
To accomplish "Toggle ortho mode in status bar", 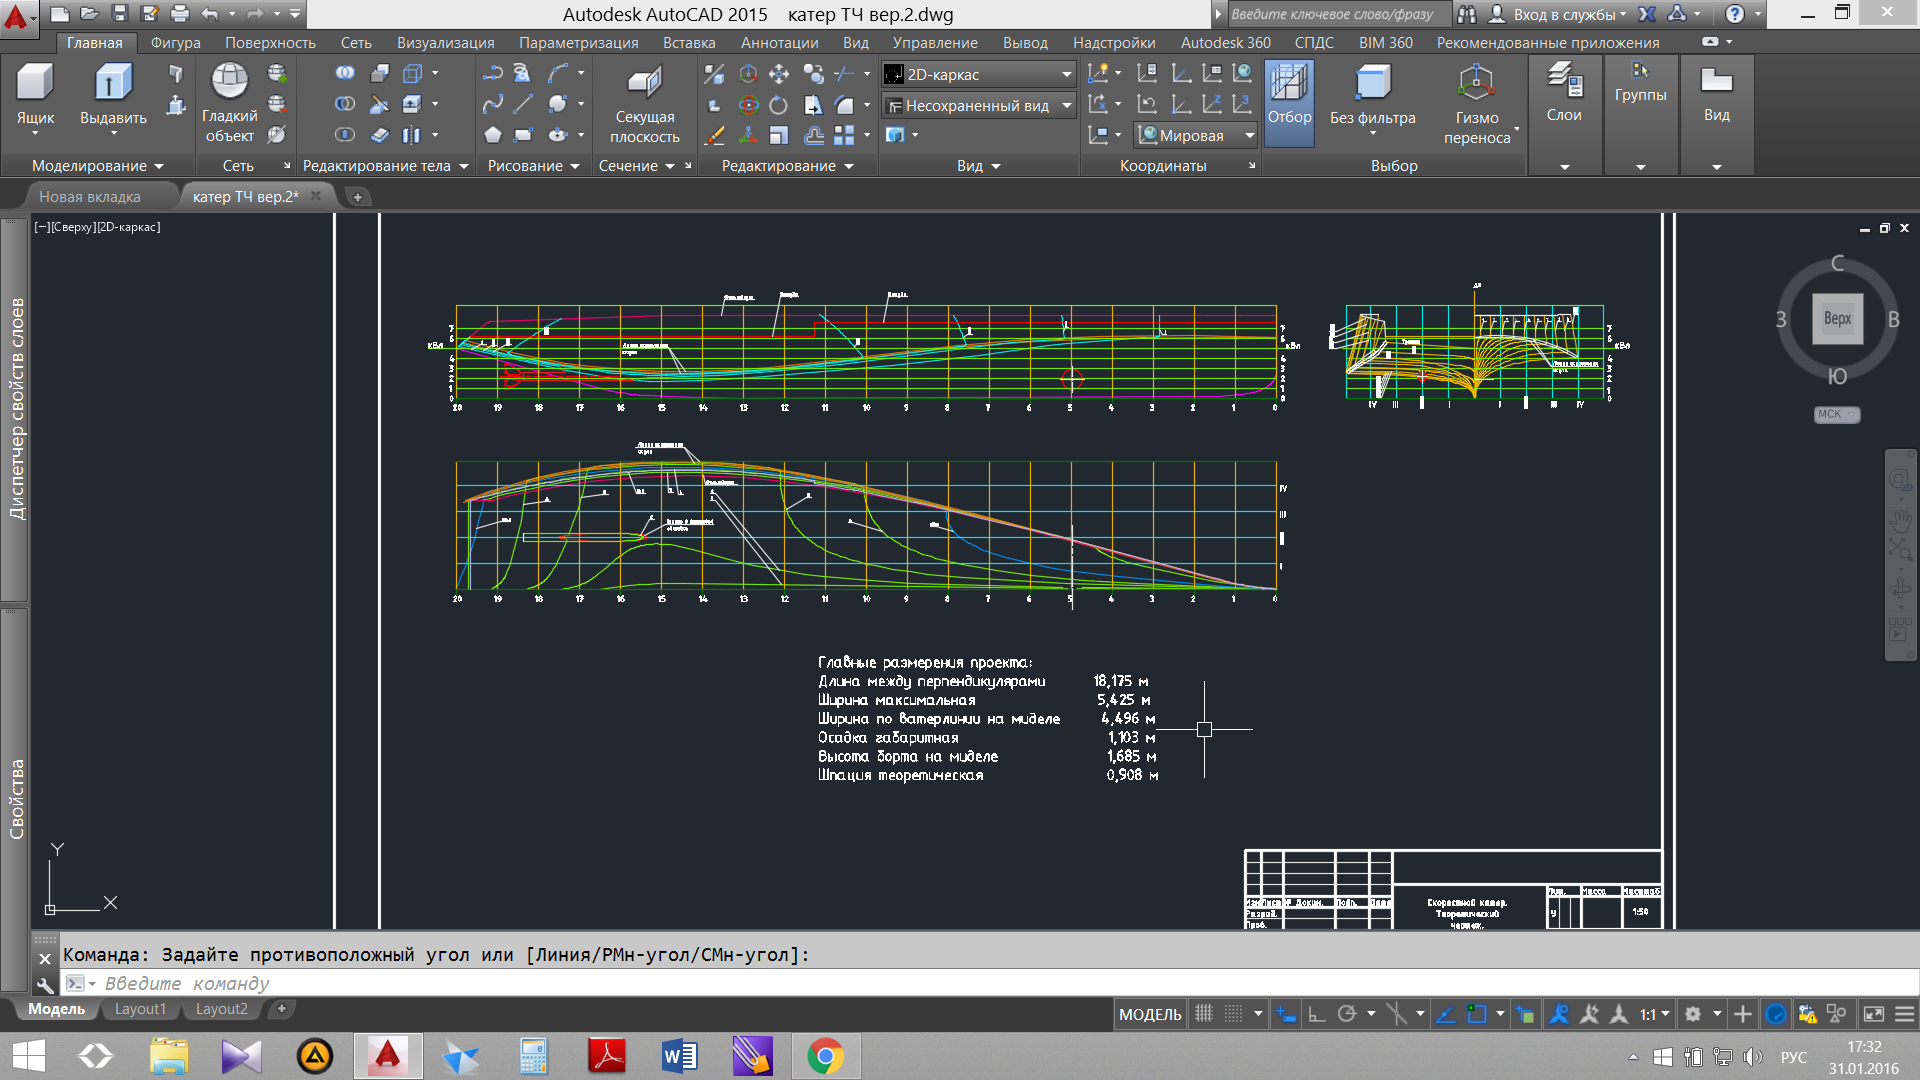I will 1317,1014.
